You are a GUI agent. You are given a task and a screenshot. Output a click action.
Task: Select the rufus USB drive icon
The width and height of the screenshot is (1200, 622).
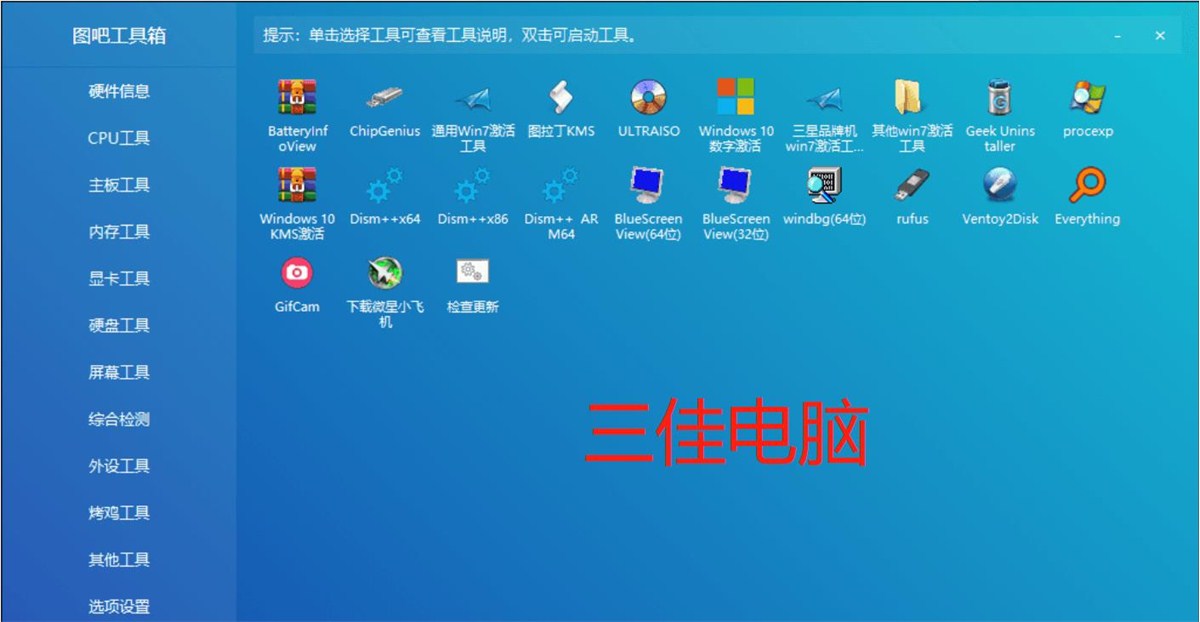point(911,185)
